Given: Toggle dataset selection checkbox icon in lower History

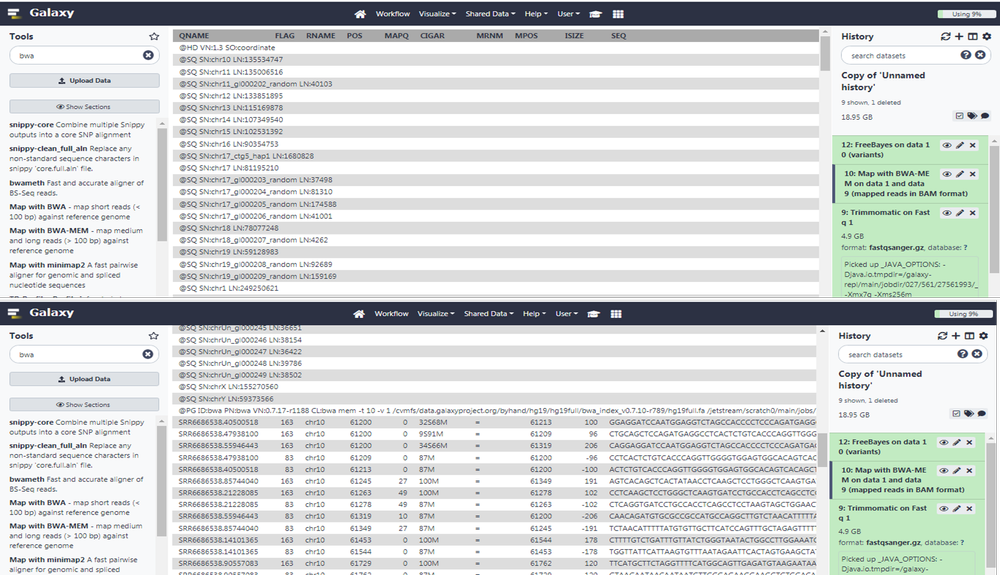Looking at the screenshot, I should (x=956, y=413).
